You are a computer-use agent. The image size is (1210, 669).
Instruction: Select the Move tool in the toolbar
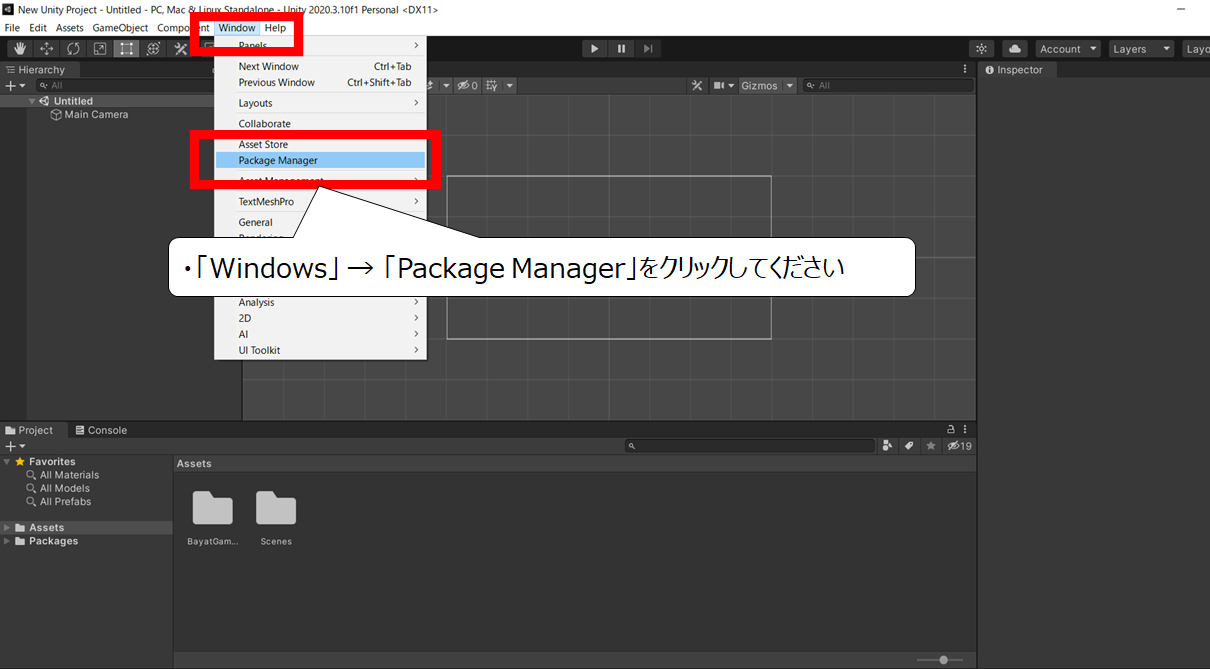[47, 49]
